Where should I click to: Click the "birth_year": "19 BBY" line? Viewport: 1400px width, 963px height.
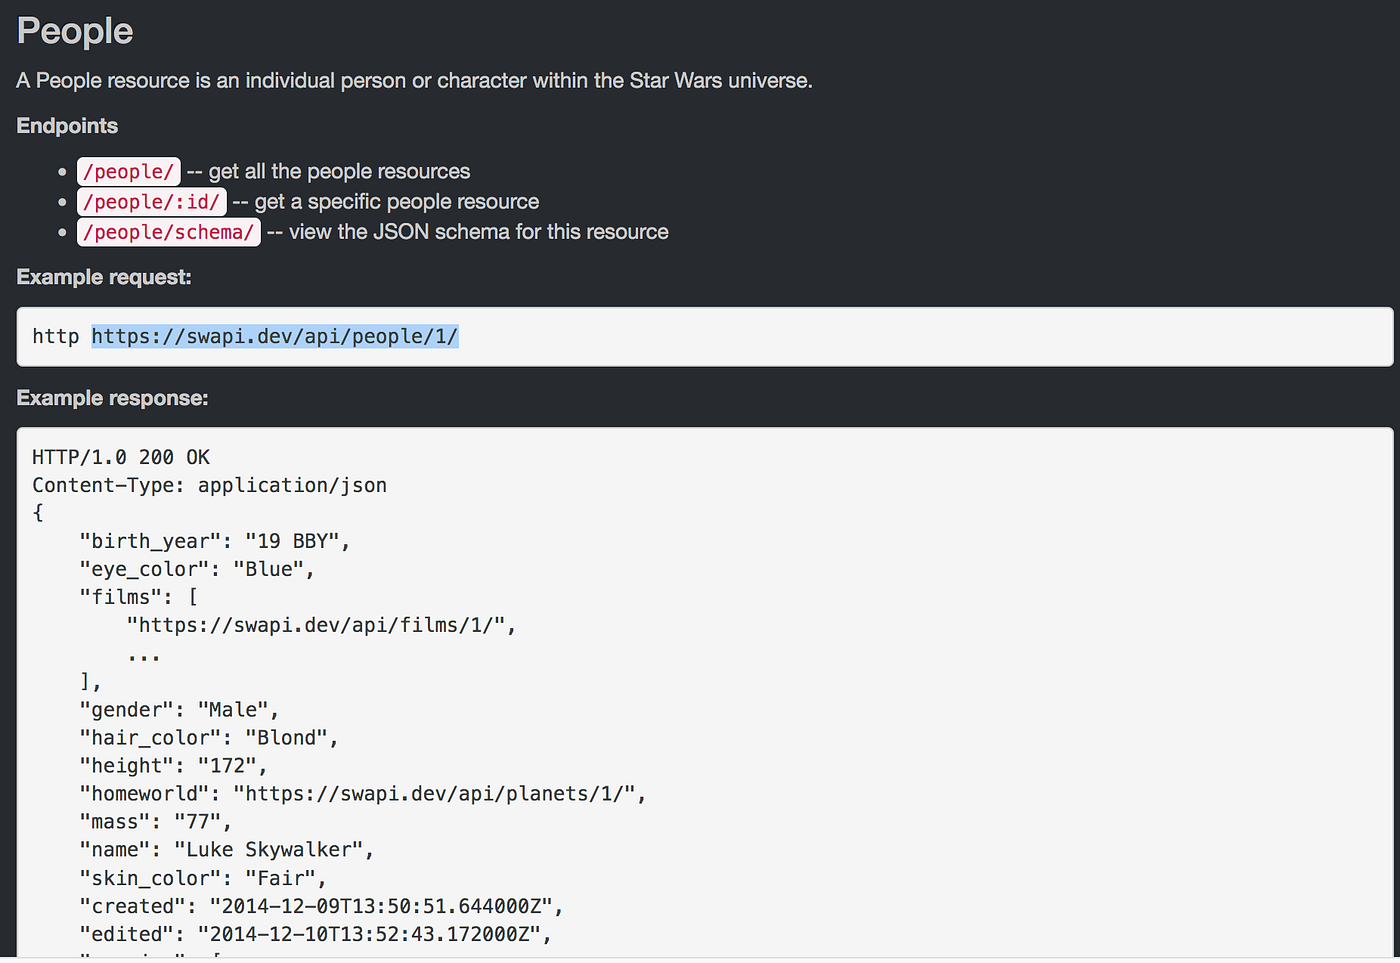pos(215,541)
